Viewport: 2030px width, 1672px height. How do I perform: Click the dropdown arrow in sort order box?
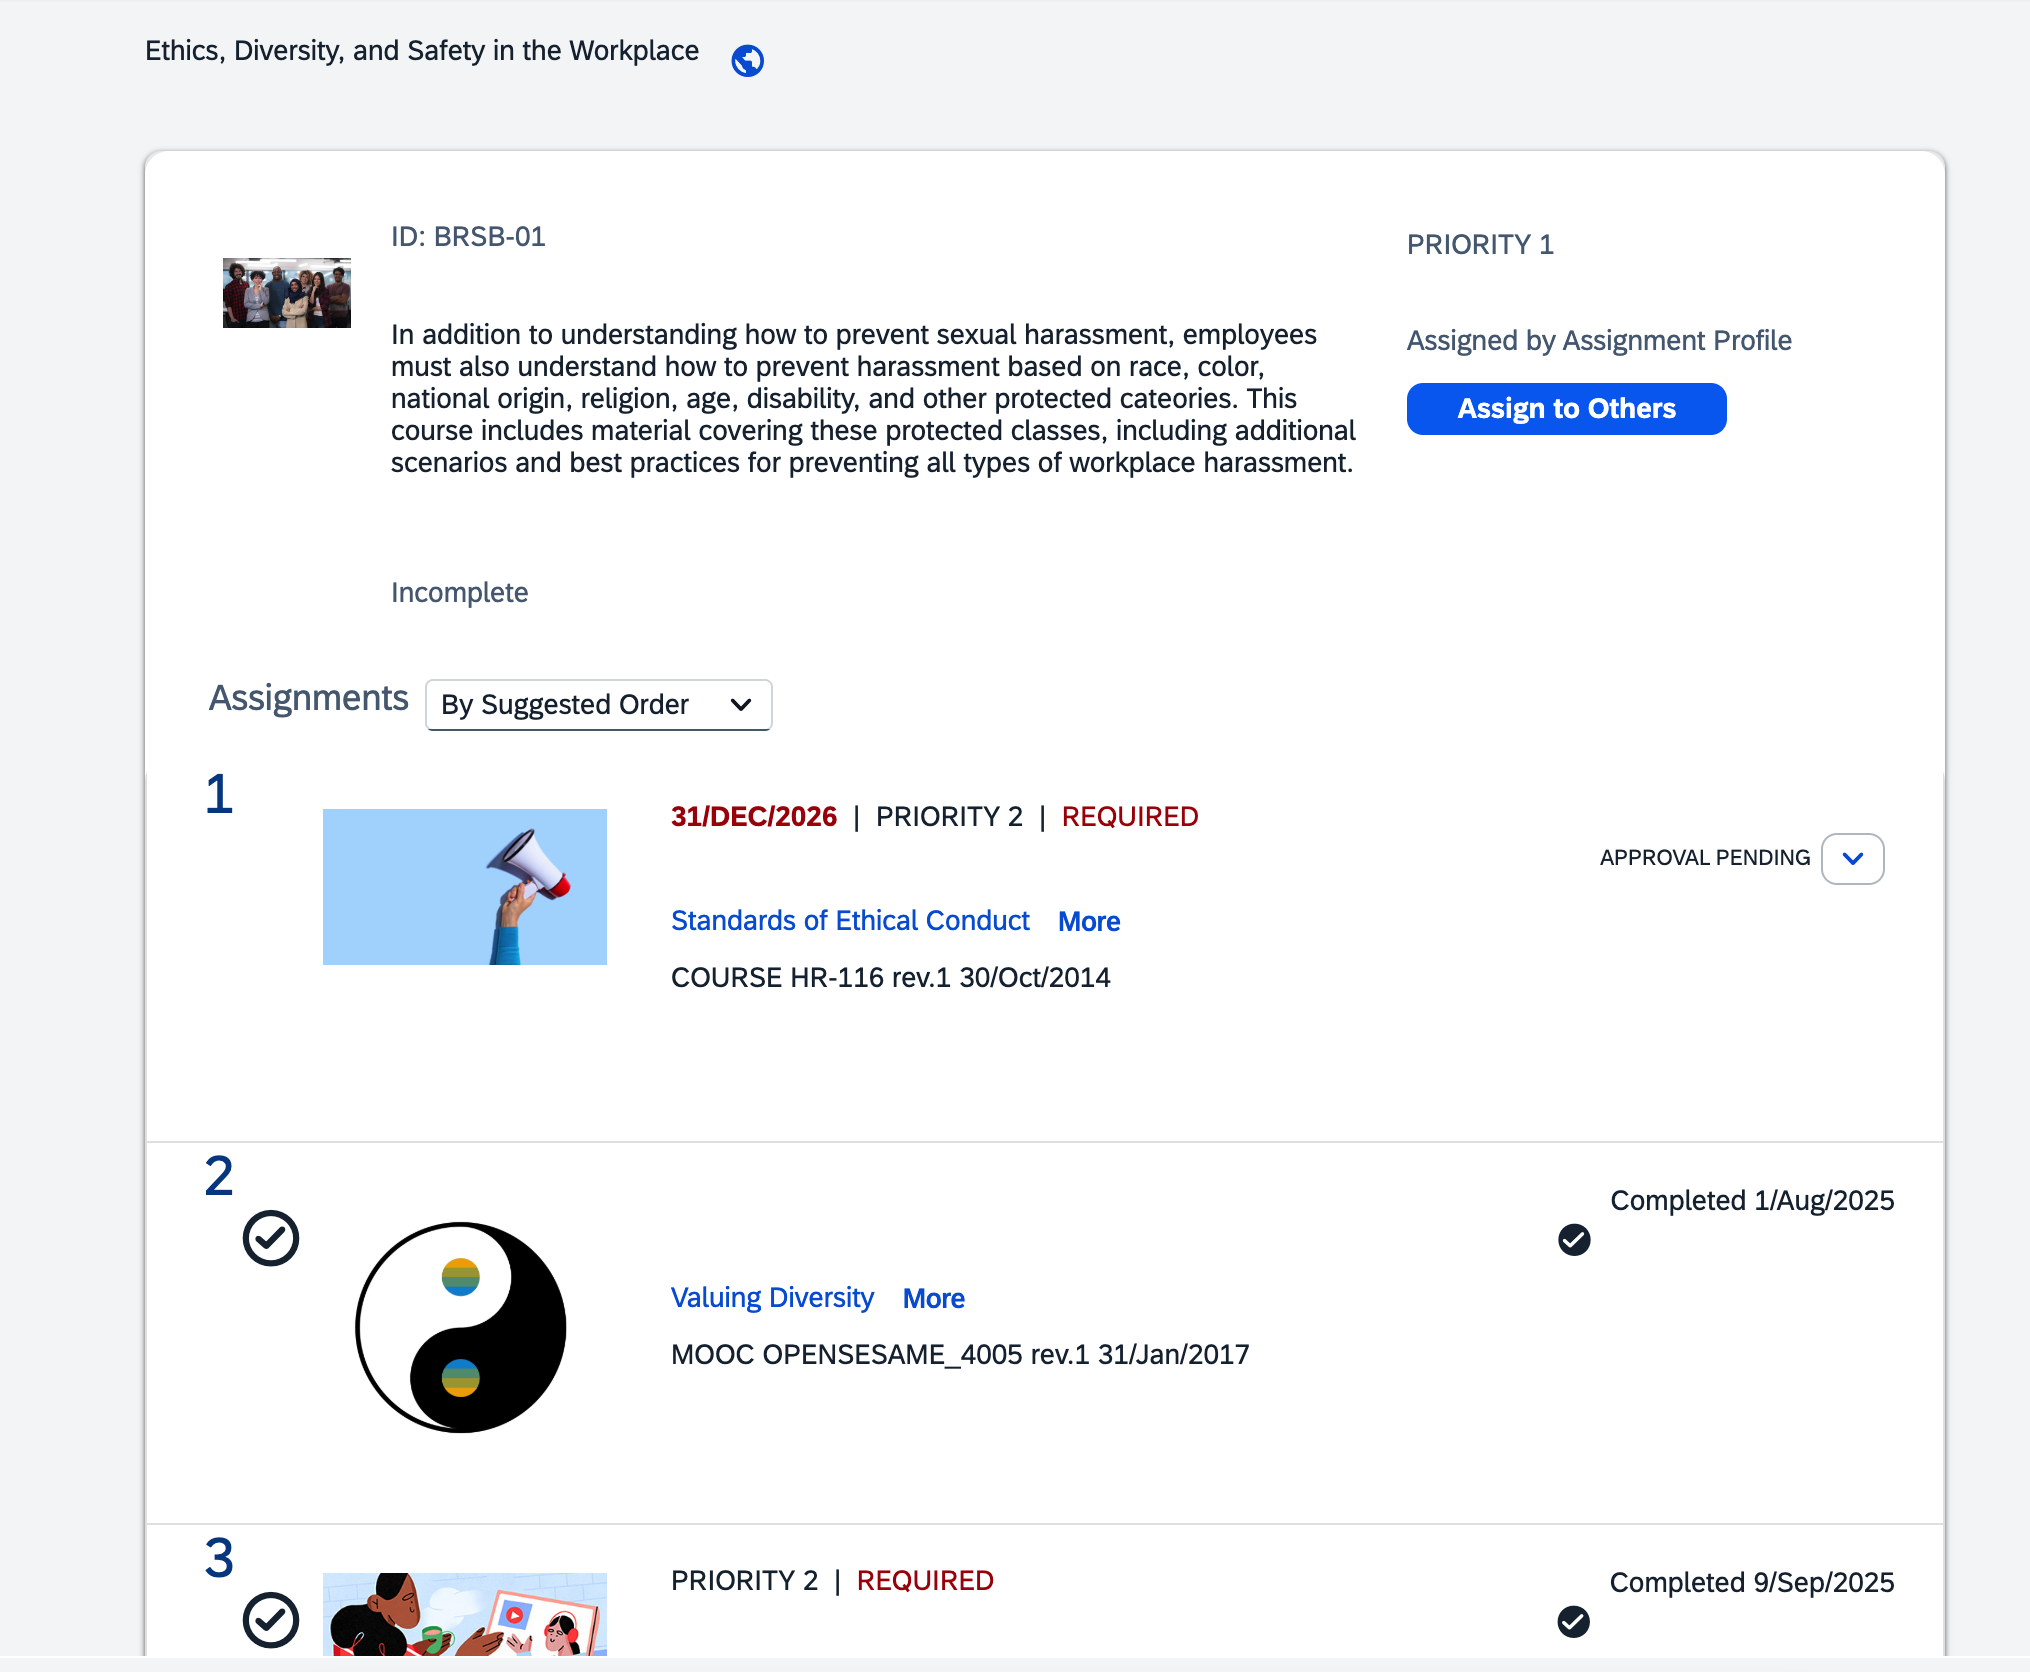(741, 705)
